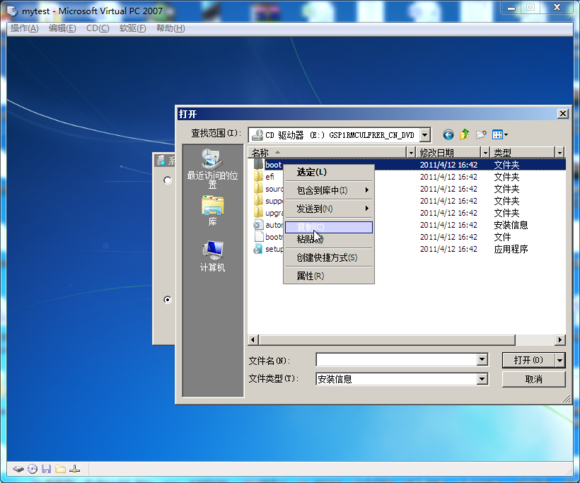Expand the file name (文件名) dropdown arrow
Screen dimensions: 580x483
click(x=482, y=359)
